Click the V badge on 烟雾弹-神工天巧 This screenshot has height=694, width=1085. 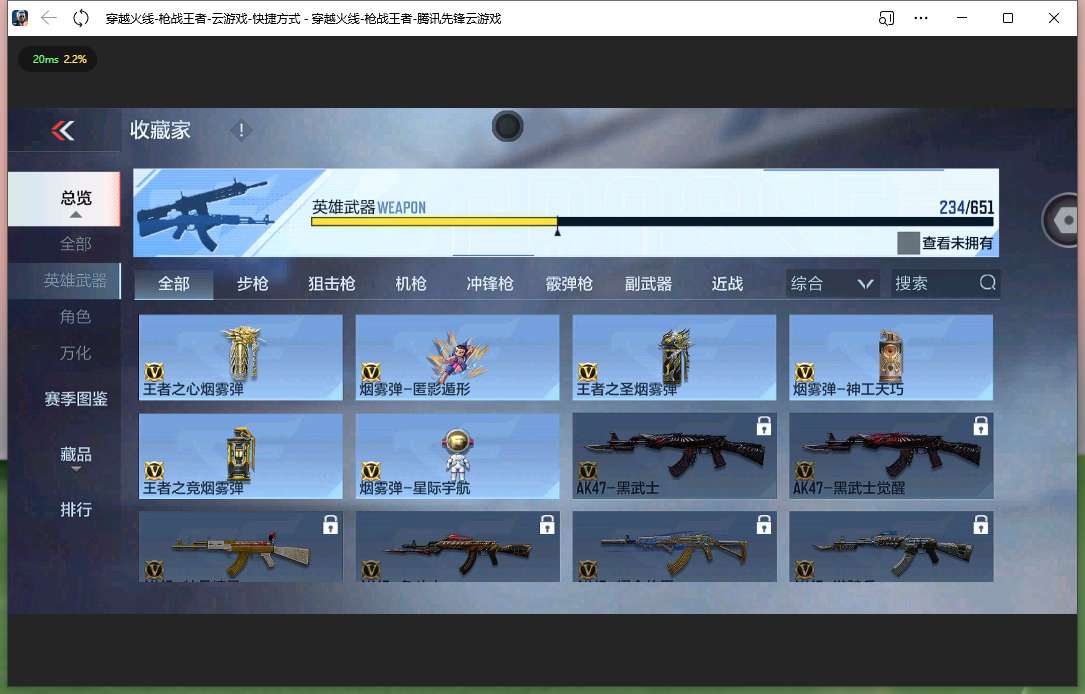805,372
